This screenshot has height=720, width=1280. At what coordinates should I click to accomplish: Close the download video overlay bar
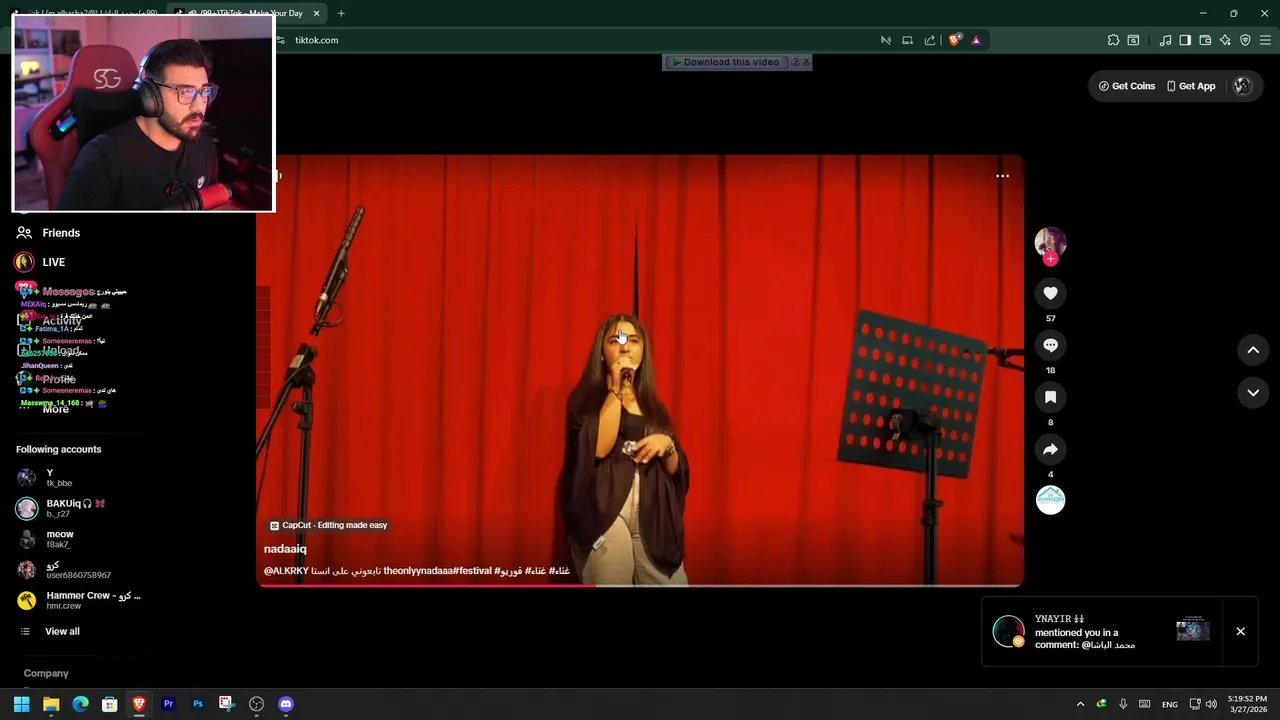tap(806, 62)
